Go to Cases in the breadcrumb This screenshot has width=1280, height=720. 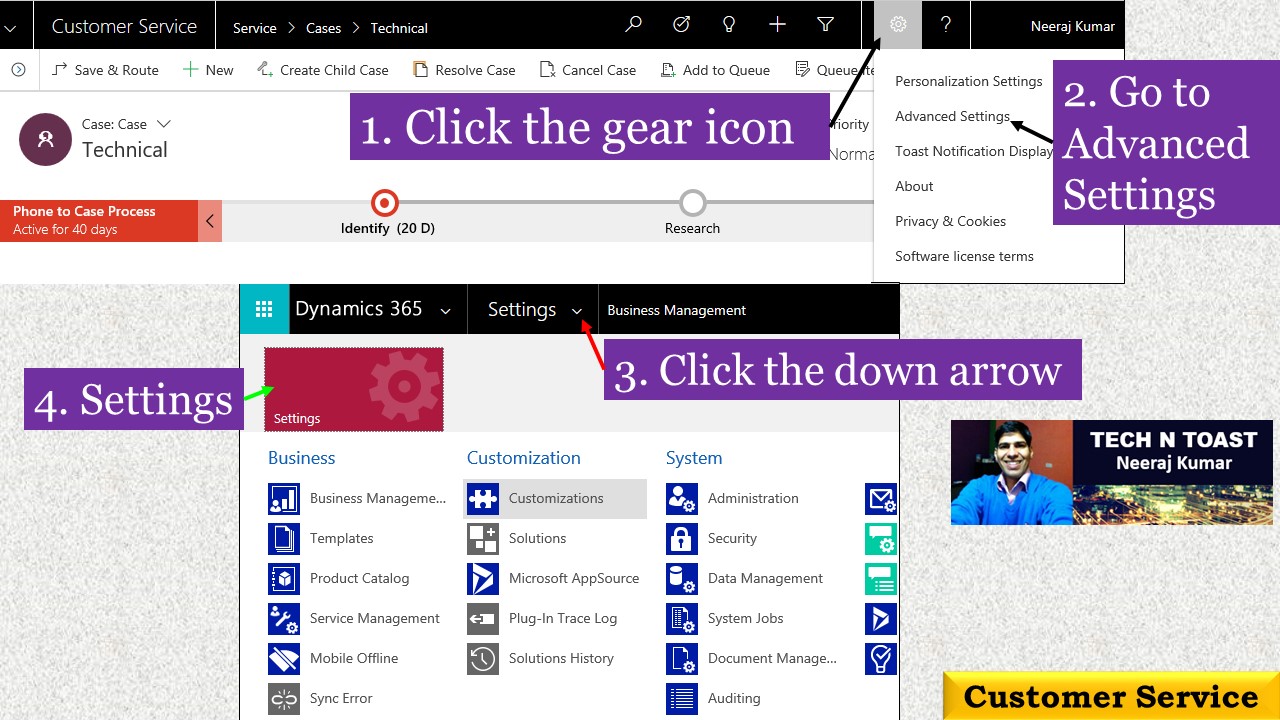324,28
